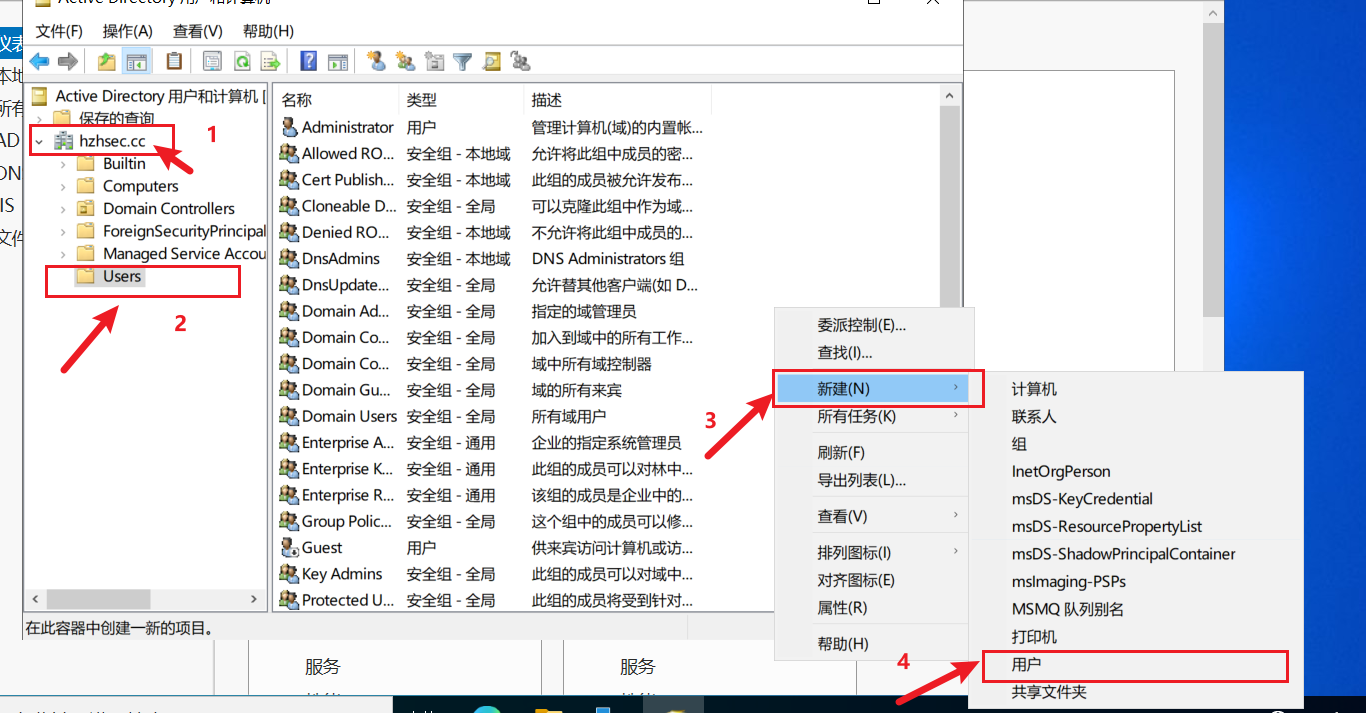1366x713 pixels.
Task: Open Help via the blue question mark icon
Action: tap(309, 62)
